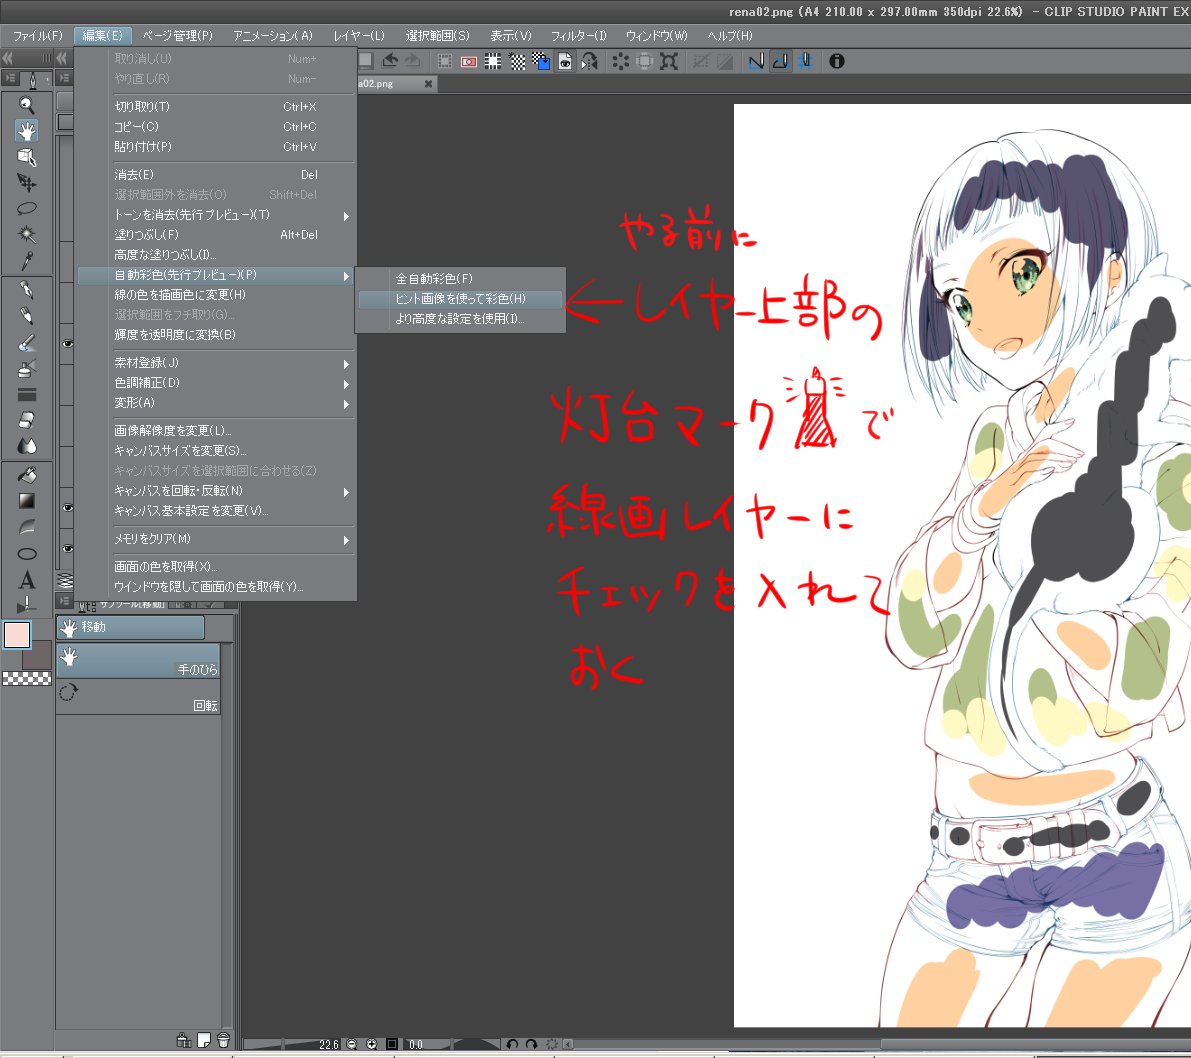
Task: Click the 22.6 zoom percentage field
Action: [328, 1044]
